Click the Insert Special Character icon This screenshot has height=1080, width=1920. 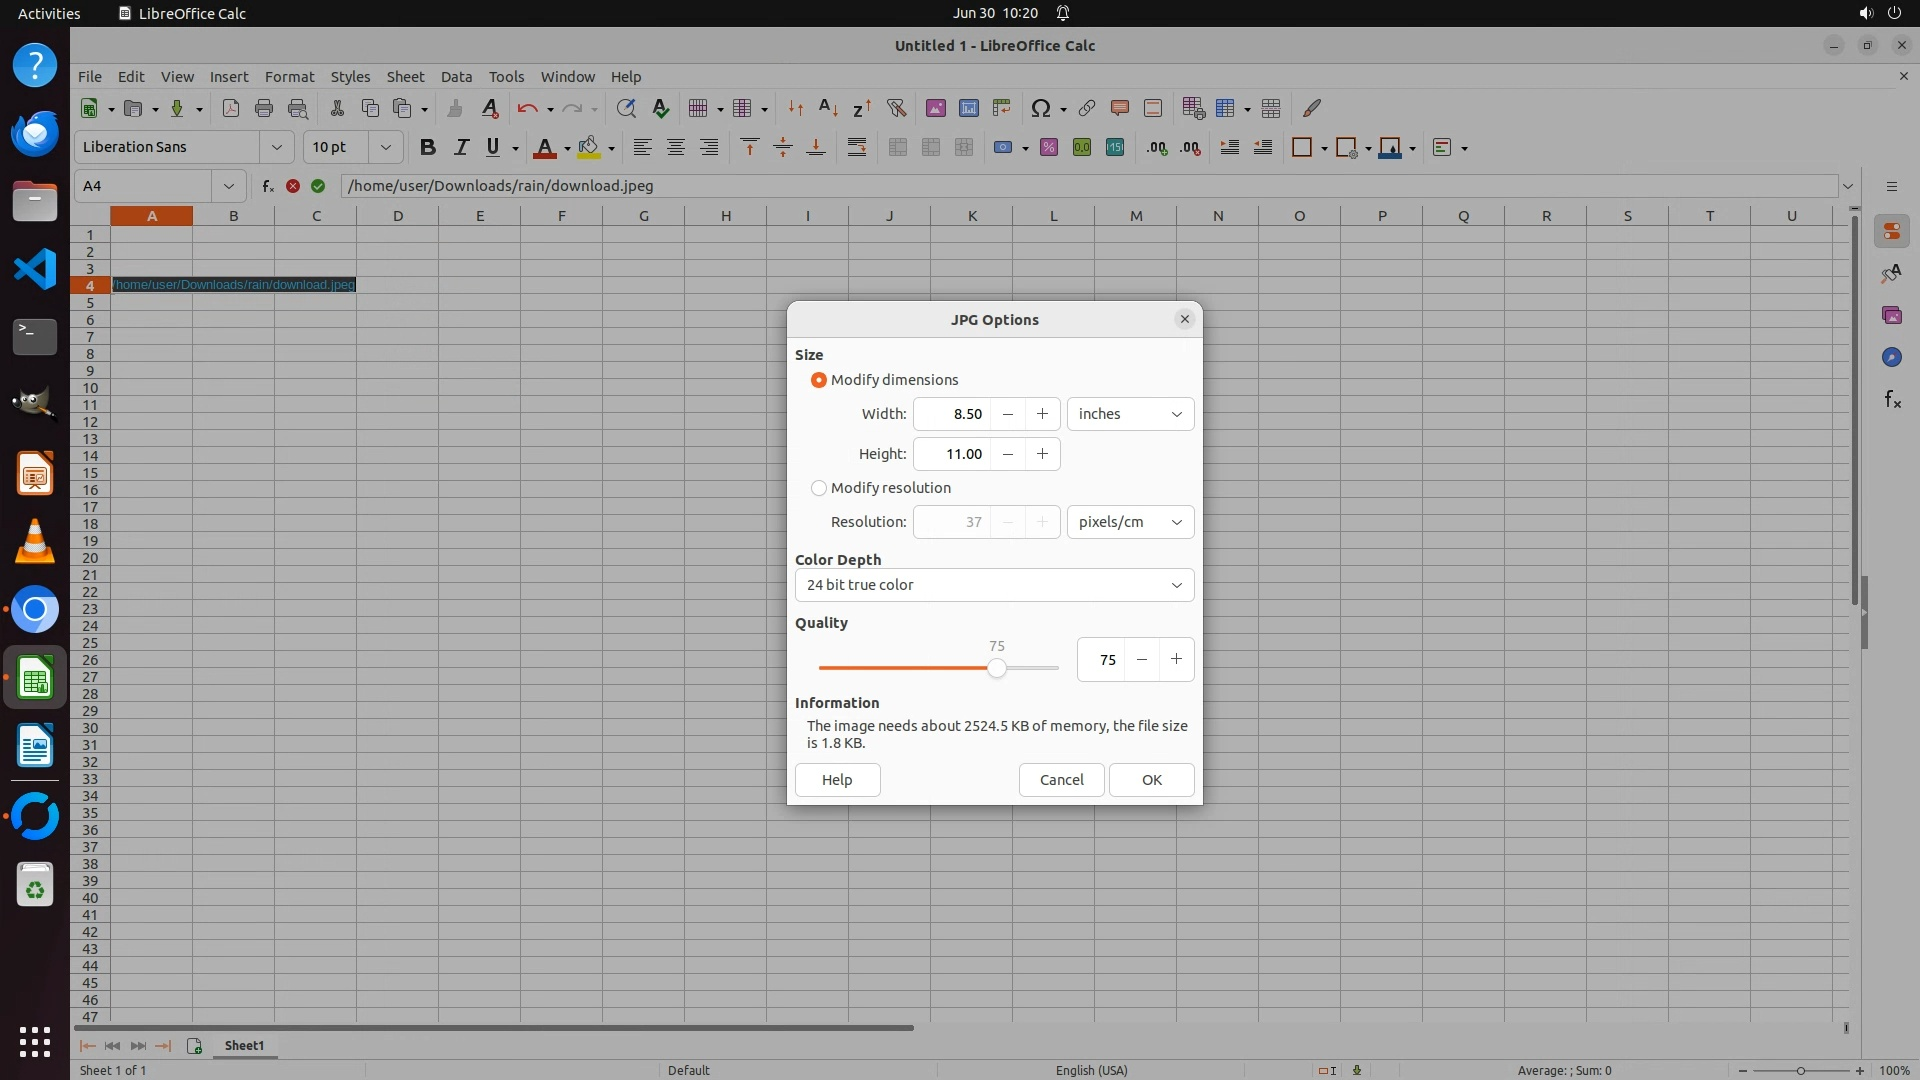[x=1040, y=108]
